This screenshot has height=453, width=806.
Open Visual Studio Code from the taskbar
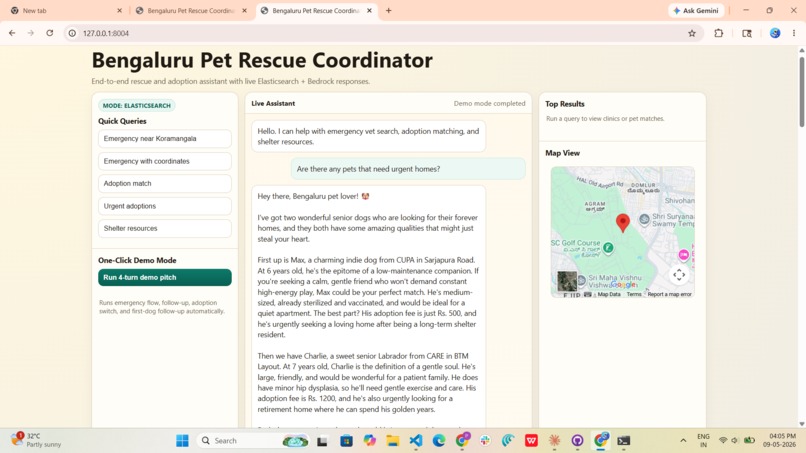416,441
